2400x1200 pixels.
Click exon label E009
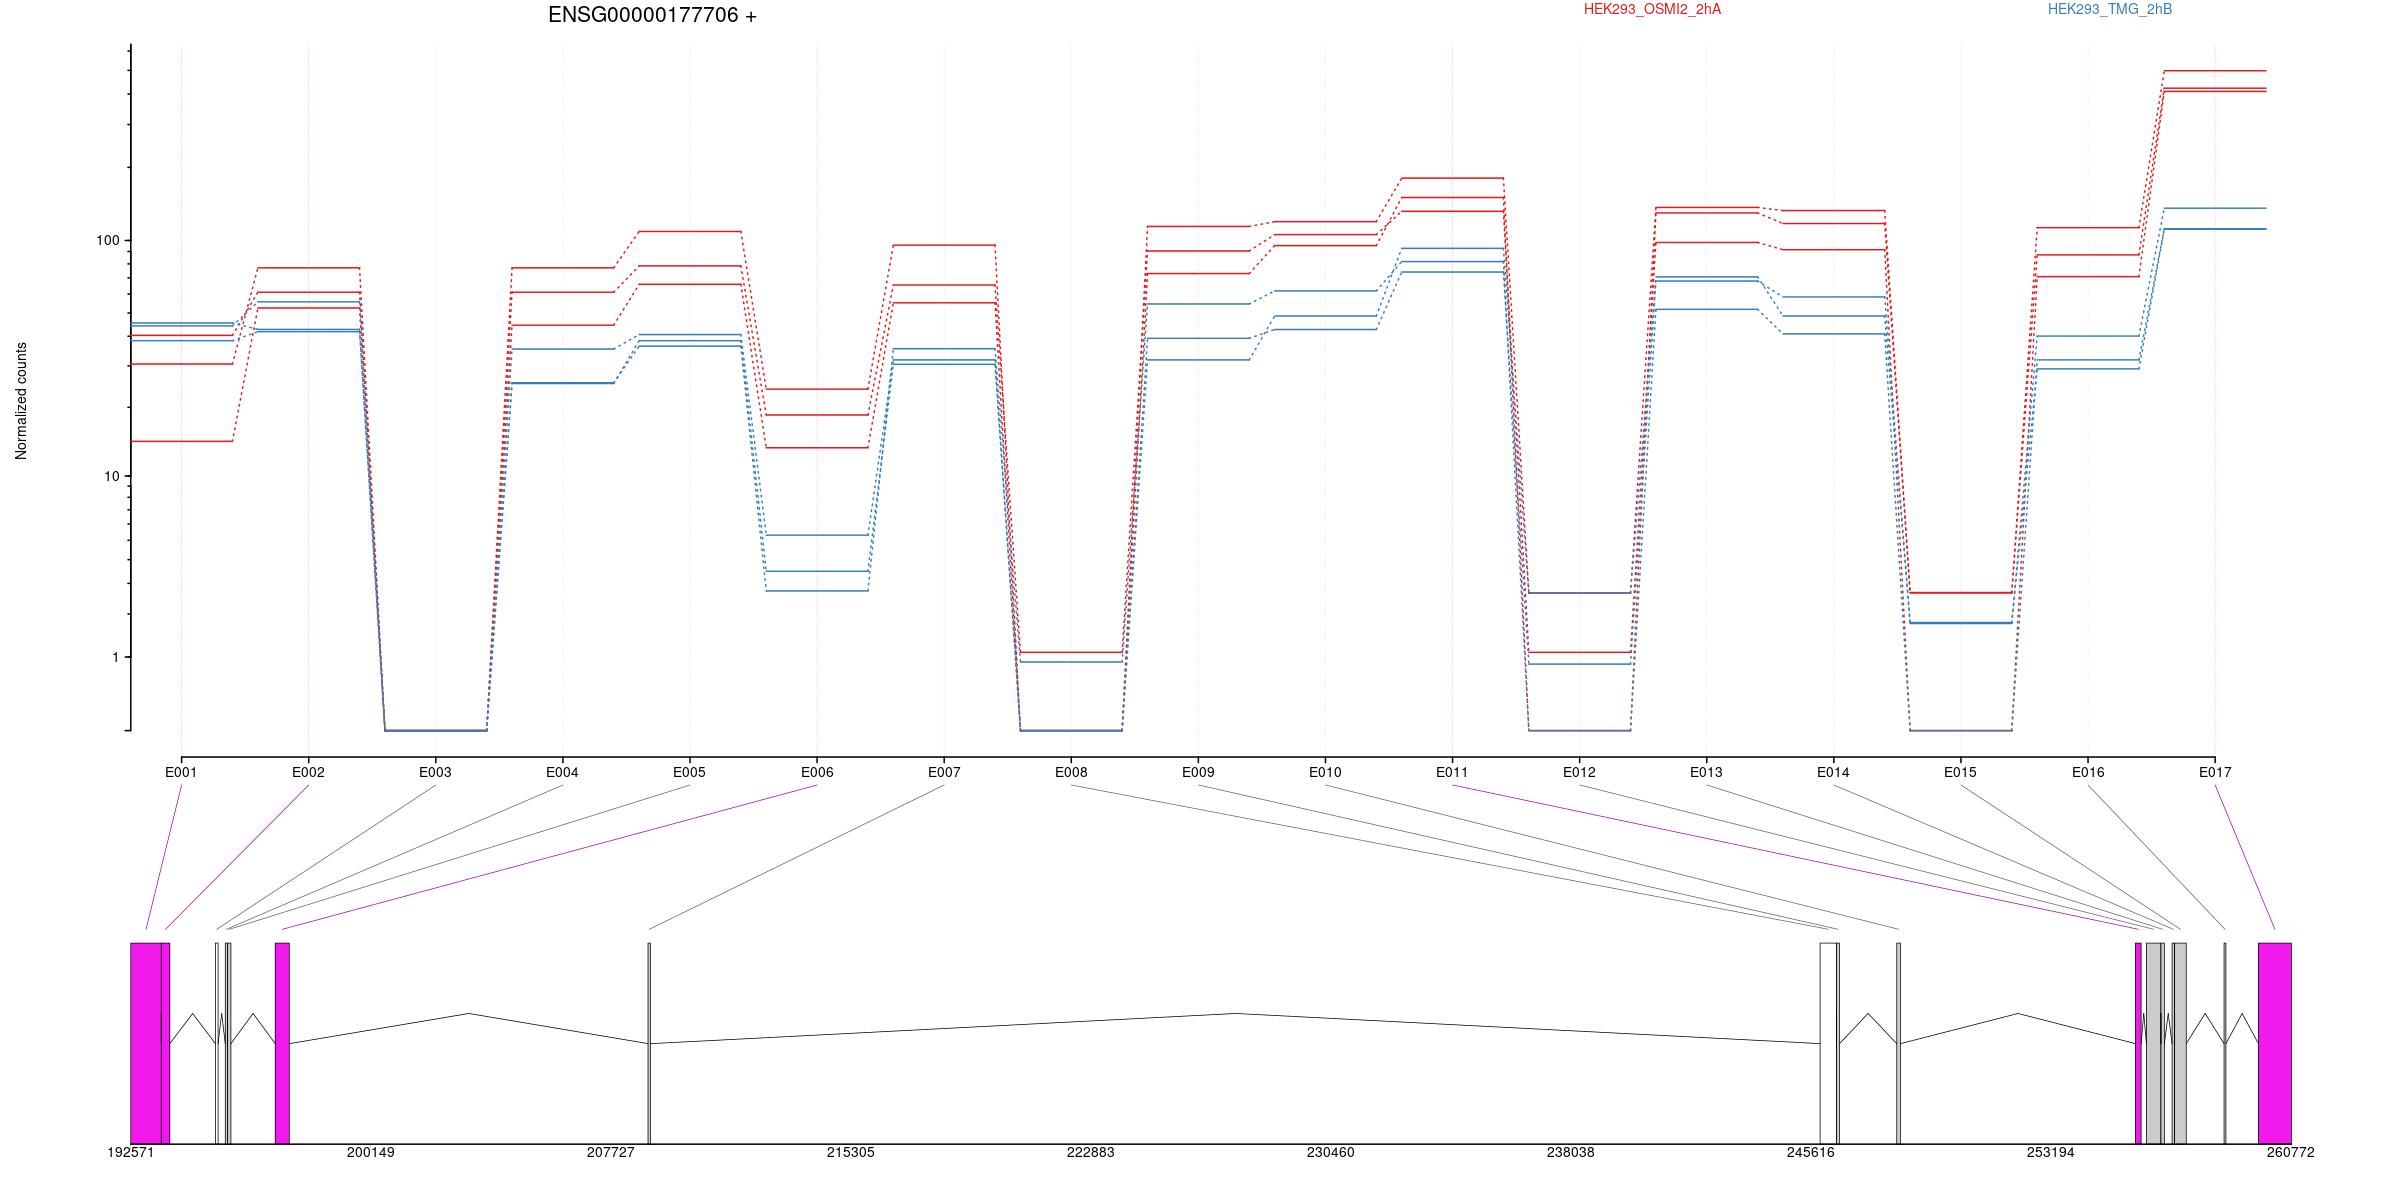pyautogui.click(x=1198, y=772)
